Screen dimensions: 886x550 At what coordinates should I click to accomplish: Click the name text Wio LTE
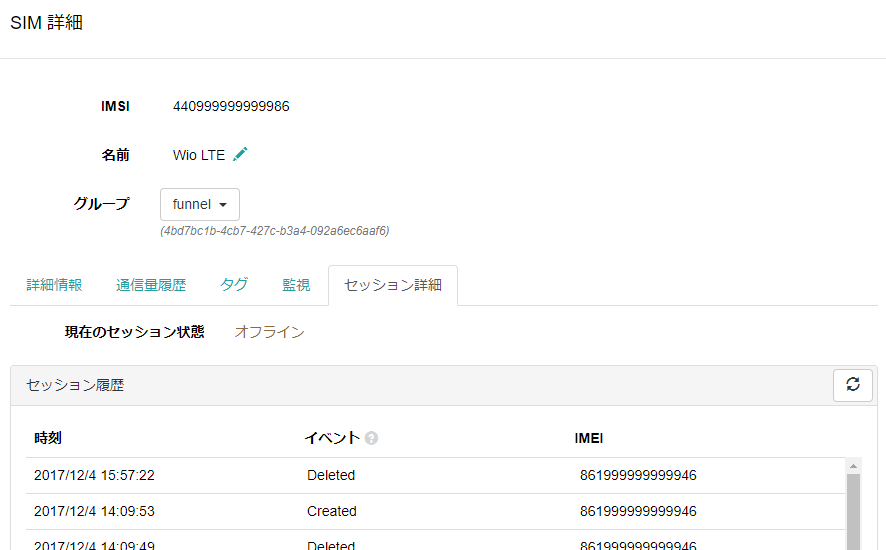pyautogui.click(x=199, y=155)
